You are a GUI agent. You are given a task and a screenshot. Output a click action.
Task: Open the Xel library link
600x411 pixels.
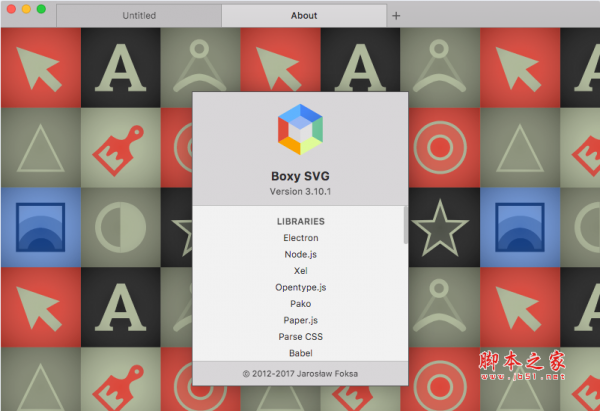tap(301, 271)
